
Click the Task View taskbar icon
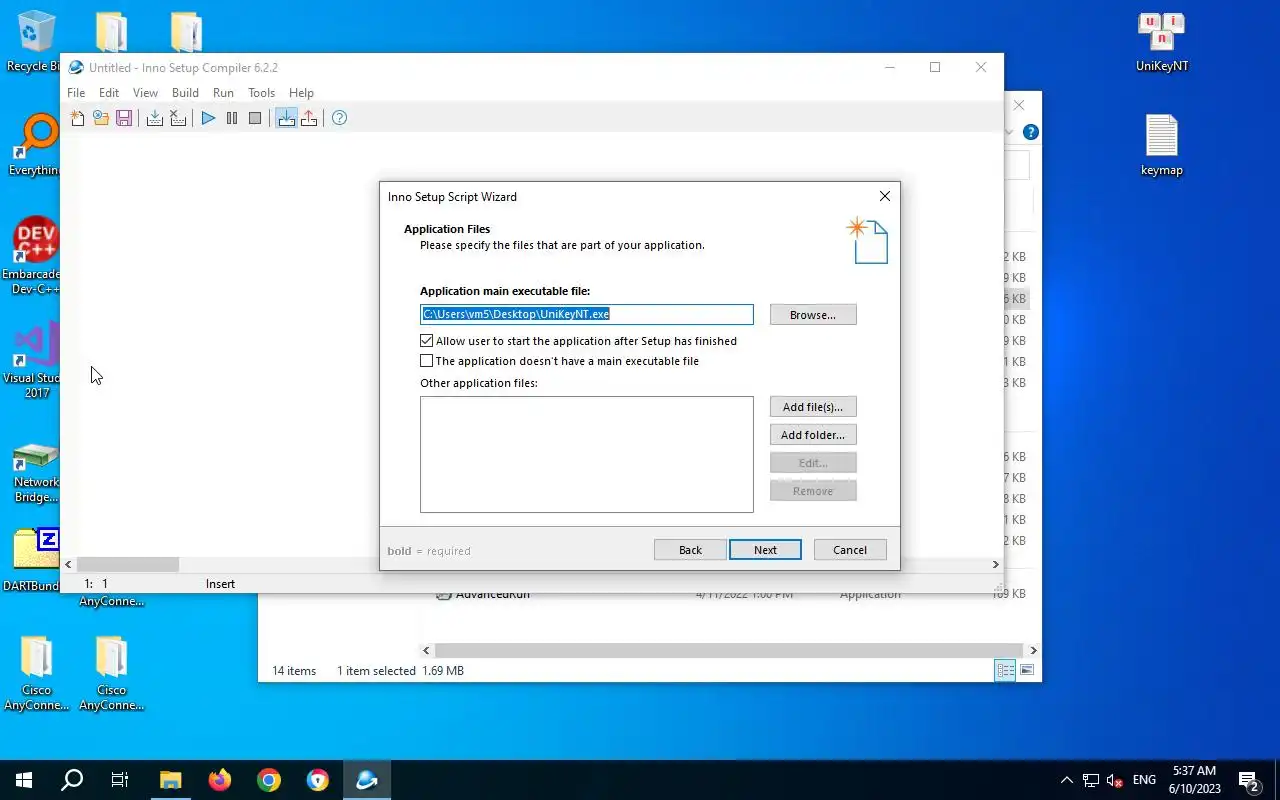(x=120, y=780)
